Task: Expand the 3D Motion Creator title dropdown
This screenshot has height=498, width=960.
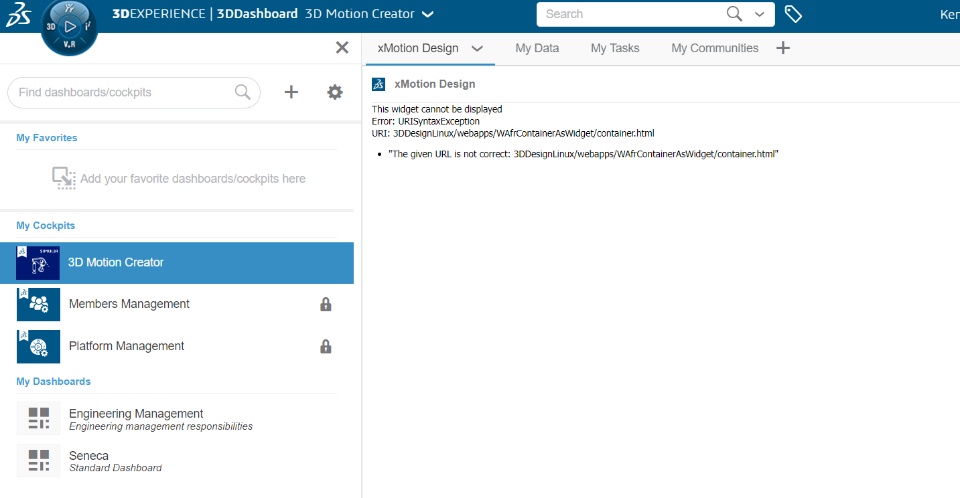Action: (428, 14)
